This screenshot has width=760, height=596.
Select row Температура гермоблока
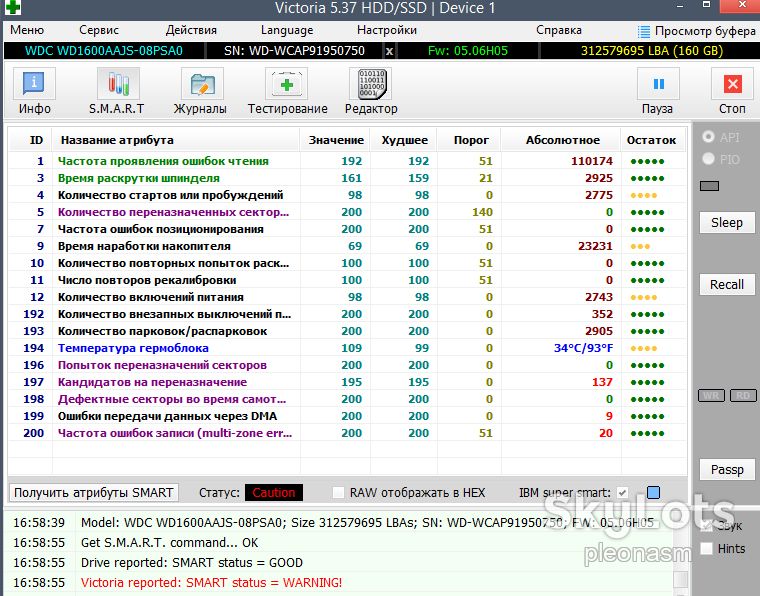(347, 348)
